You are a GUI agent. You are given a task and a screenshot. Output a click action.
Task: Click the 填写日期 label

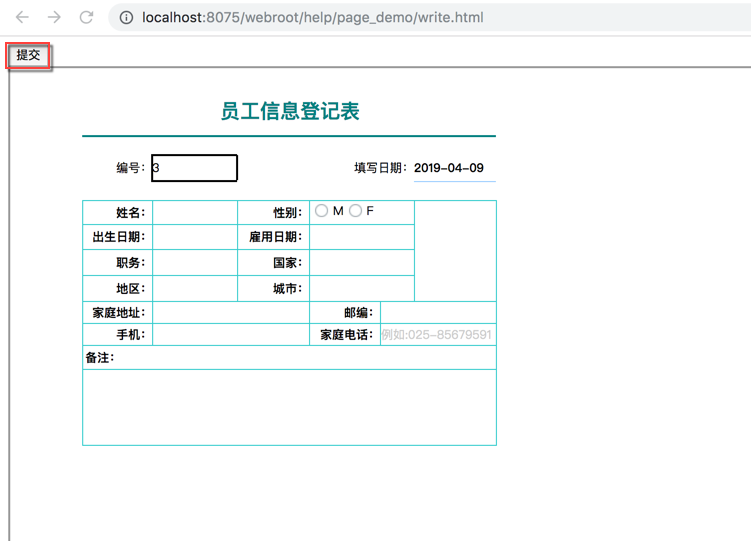point(380,168)
